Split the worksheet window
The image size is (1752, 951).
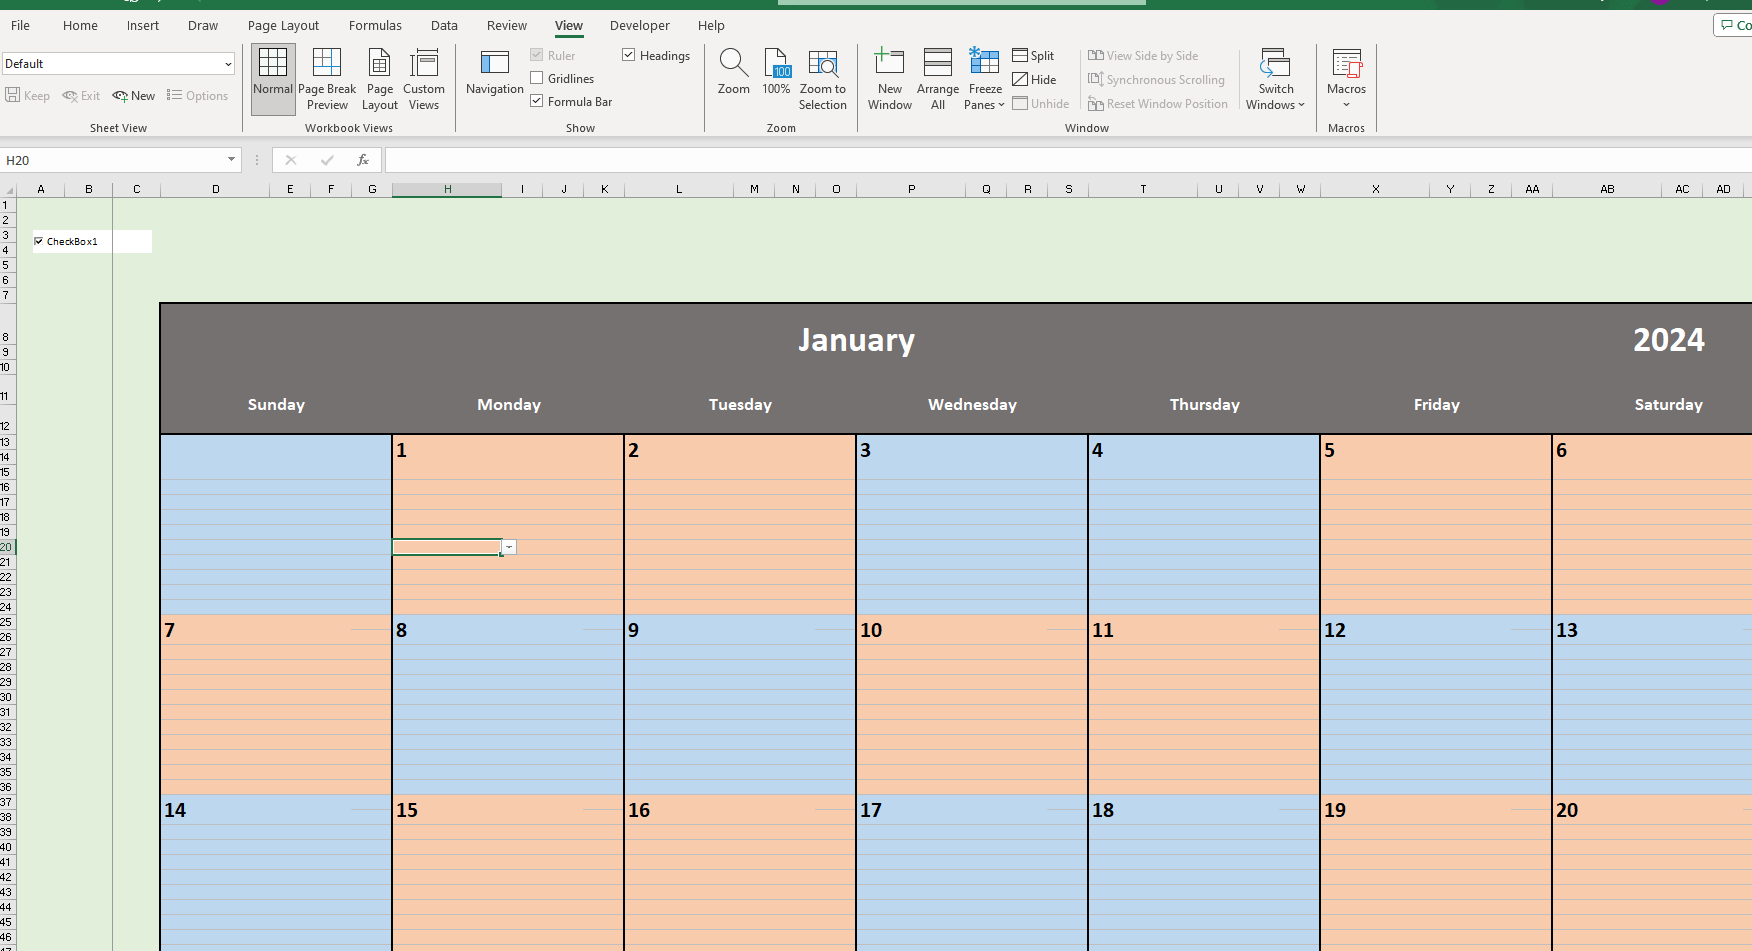tap(1034, 56)
